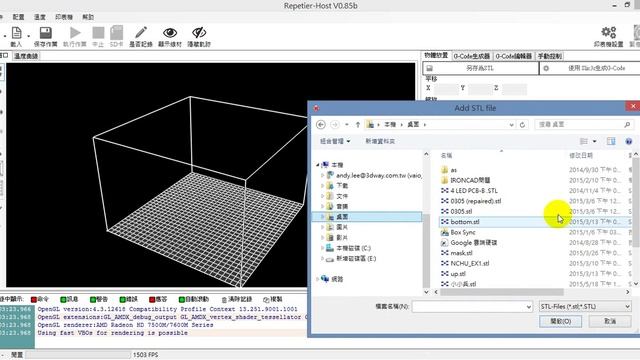Click the crossed-eye Hide Travel icon
The image size is (640, 360).
click(199, 33)
